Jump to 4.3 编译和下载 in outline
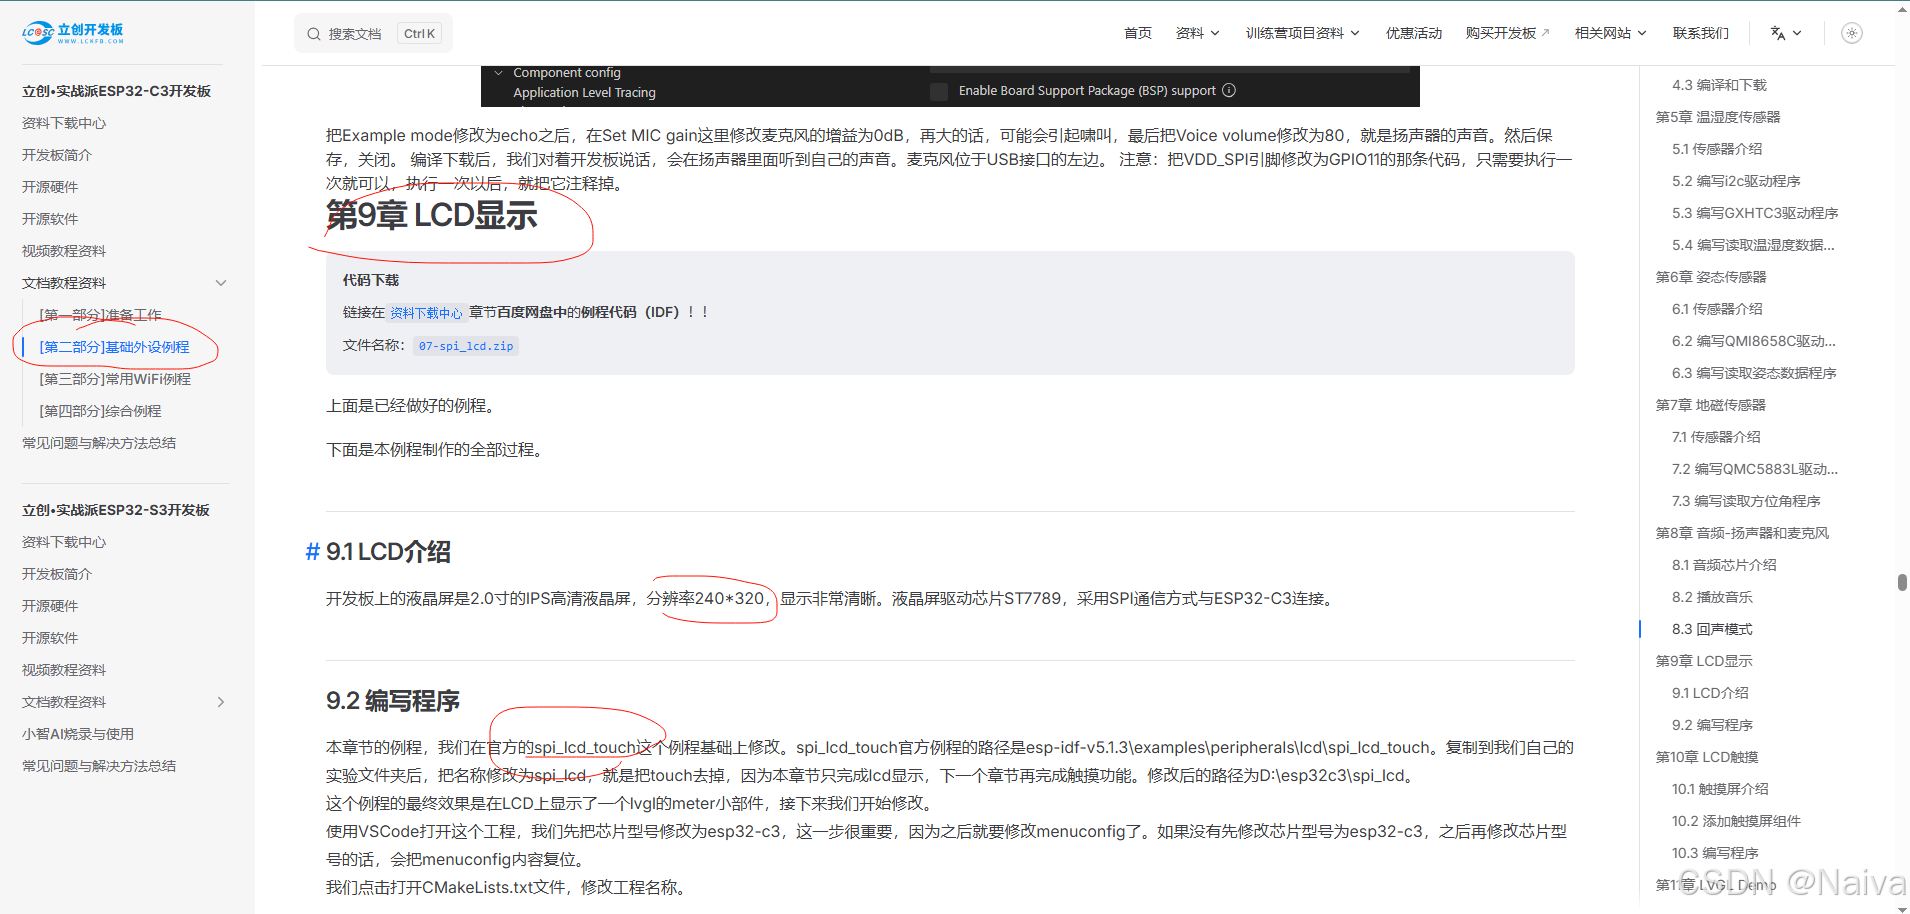Screen dimensions: 1910x914 tap(1719, 85)
